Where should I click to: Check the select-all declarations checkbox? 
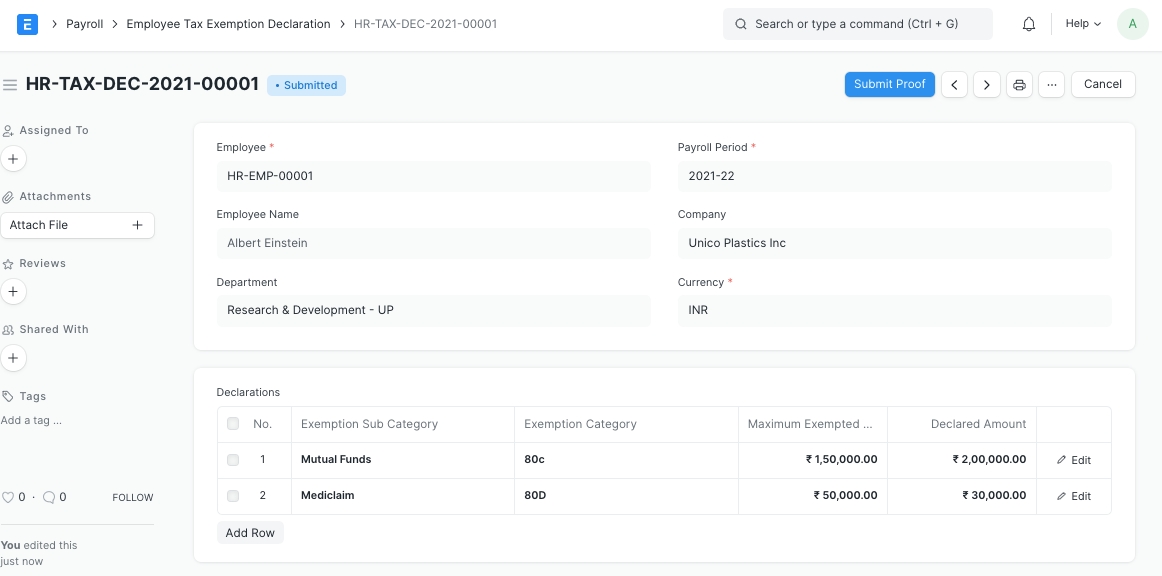[233, 424]
